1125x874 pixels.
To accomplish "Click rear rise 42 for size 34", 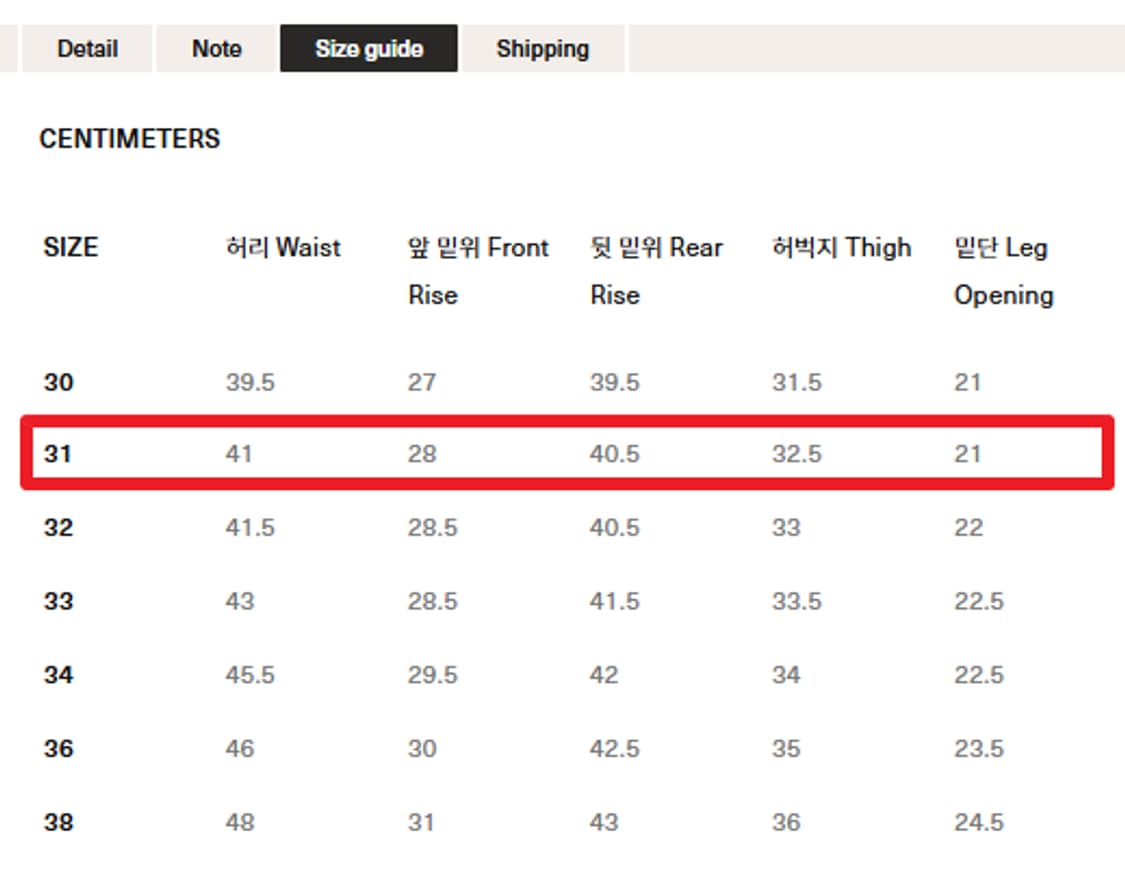I will pyautogui.click(x=605, y=675).
